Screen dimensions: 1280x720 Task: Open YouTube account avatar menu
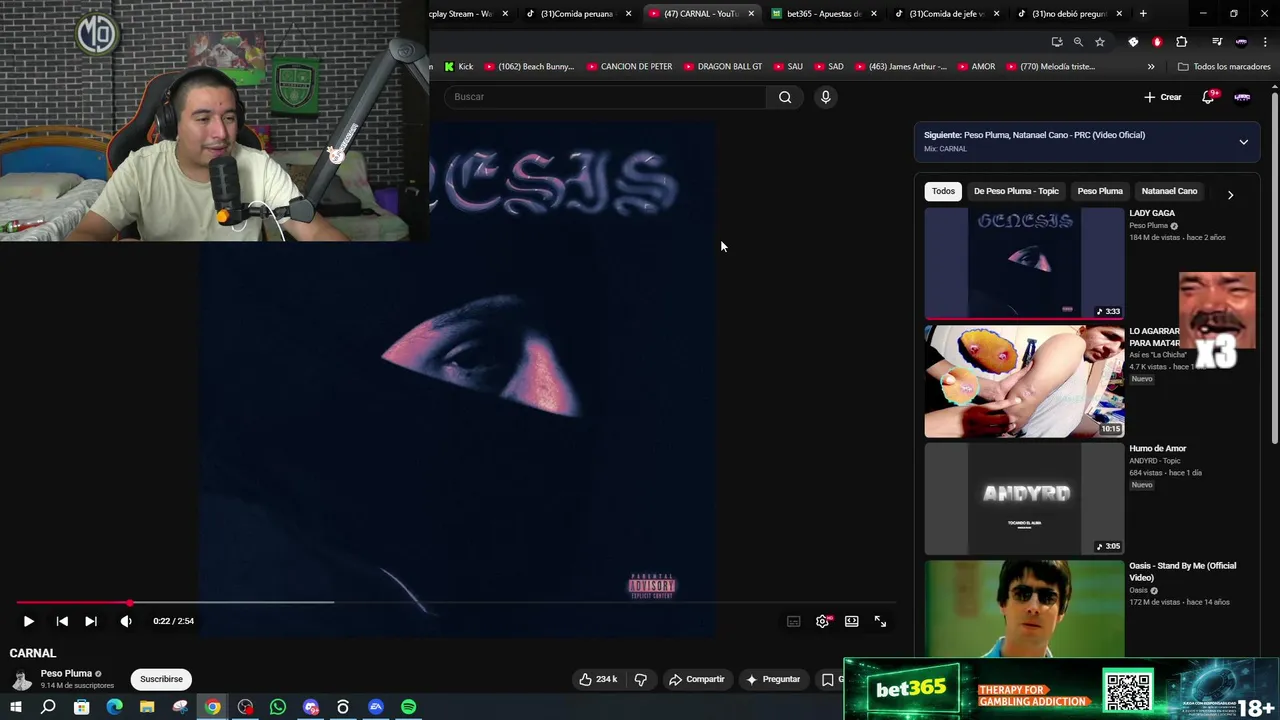[x=1242, y=97]
